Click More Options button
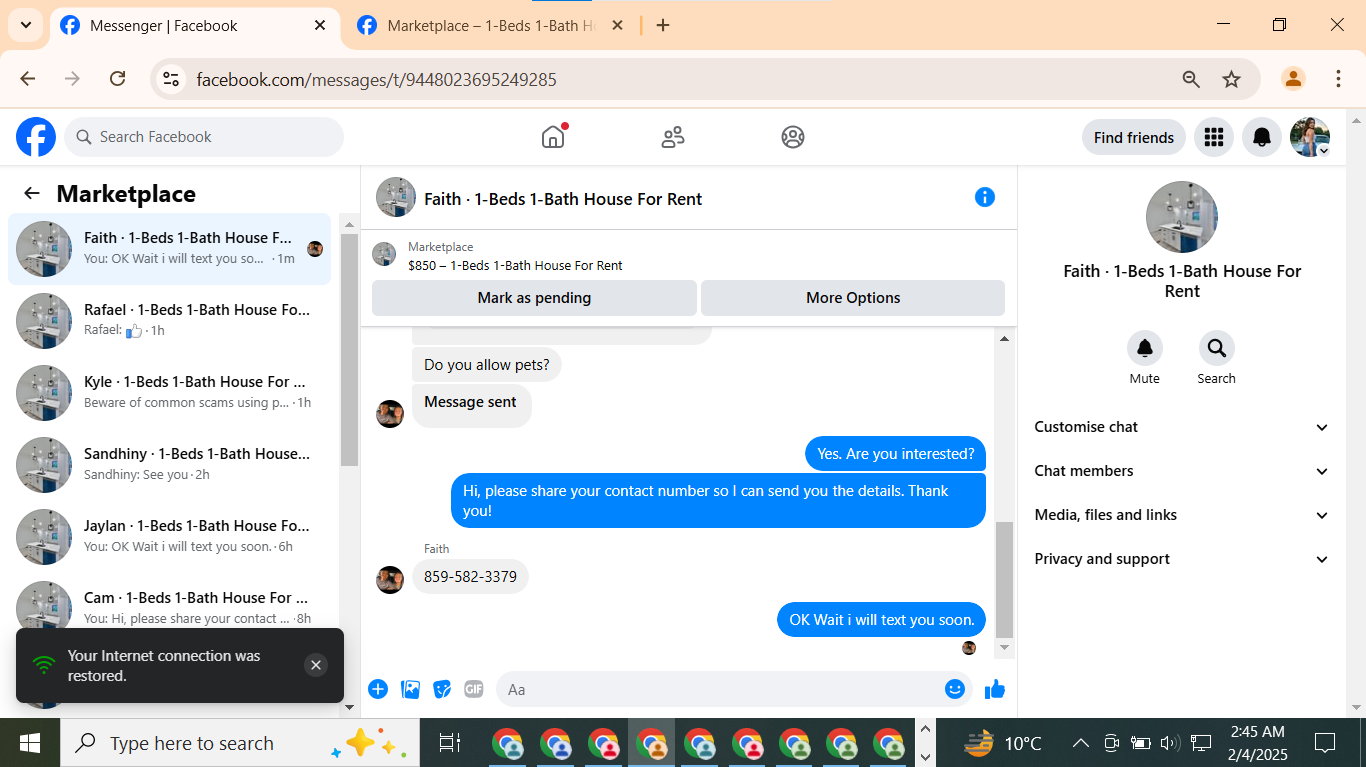 point(853,298)
